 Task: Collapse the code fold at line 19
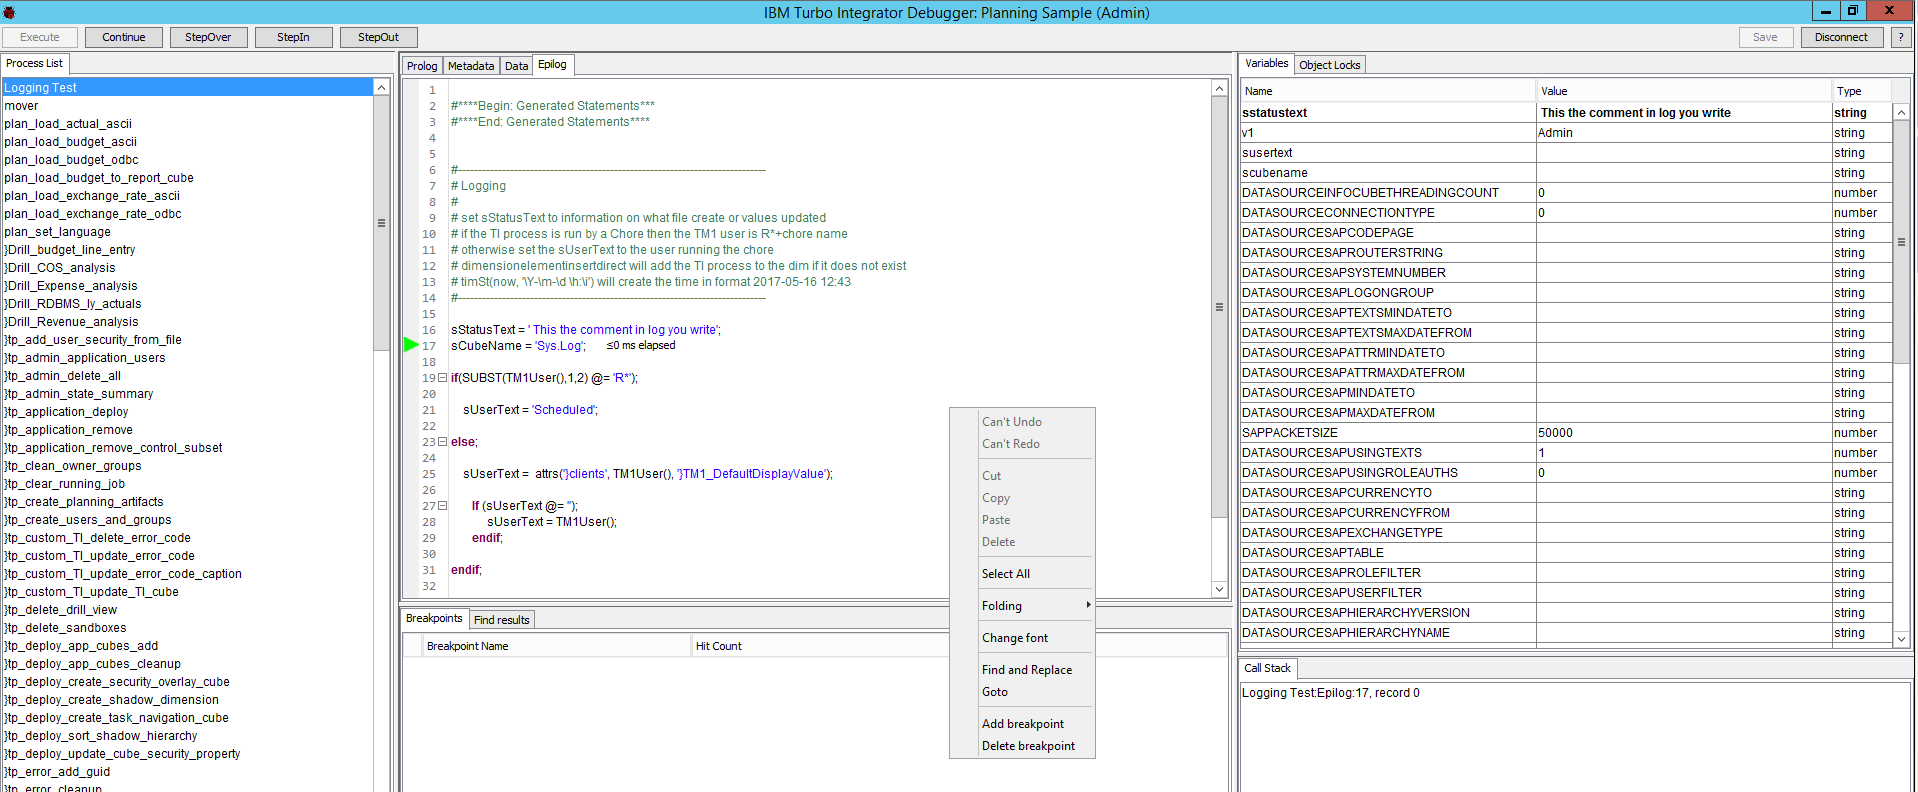(442, 378)
